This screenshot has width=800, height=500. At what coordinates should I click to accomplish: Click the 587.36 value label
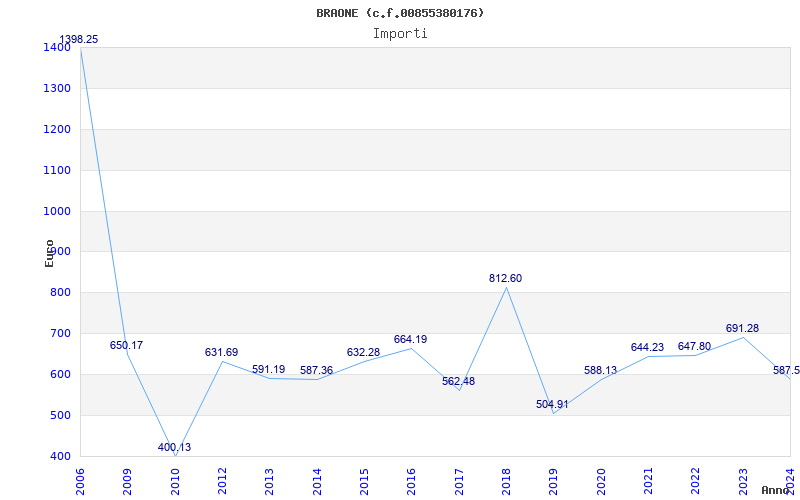(x=316, y=371)
